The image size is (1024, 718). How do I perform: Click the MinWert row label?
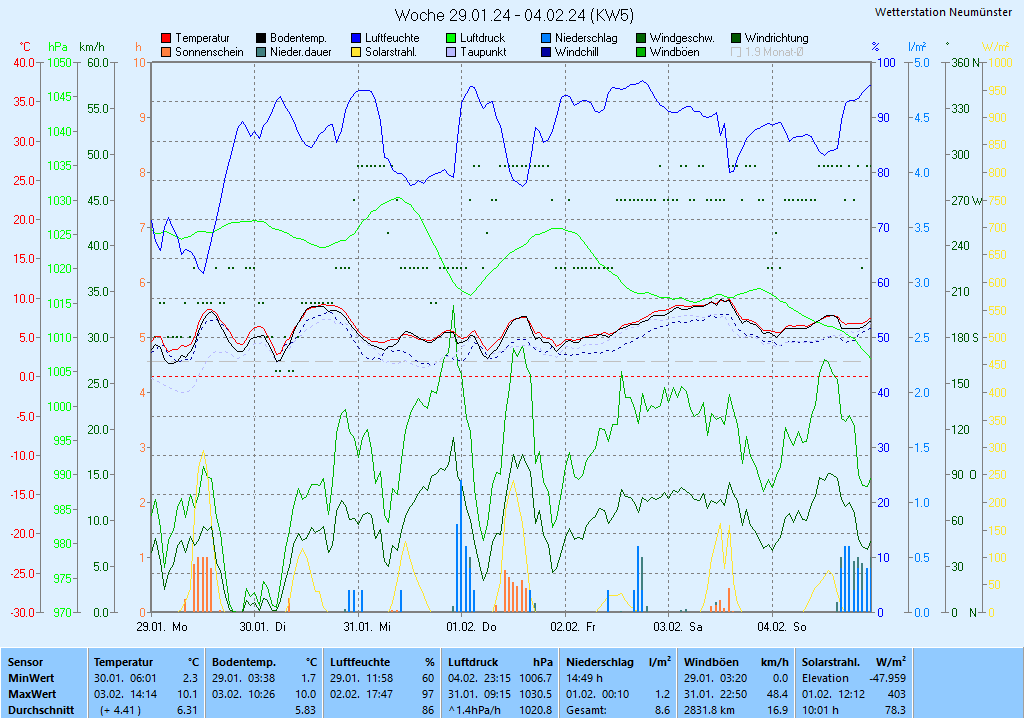(x=31, y=678)
